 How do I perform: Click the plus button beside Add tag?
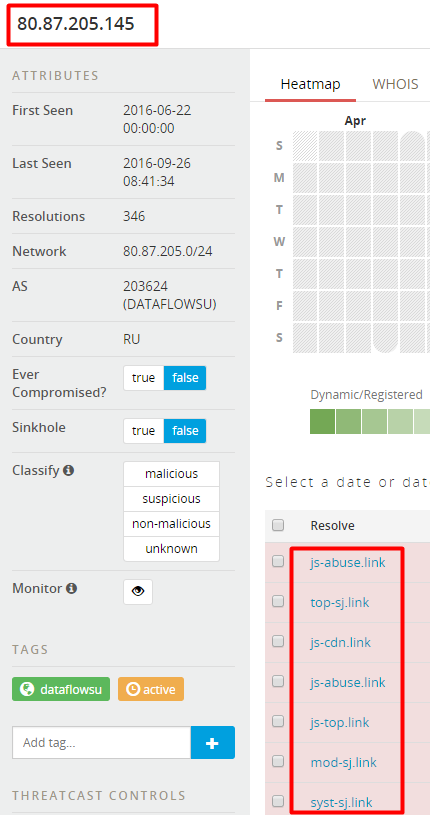point(213,743)
